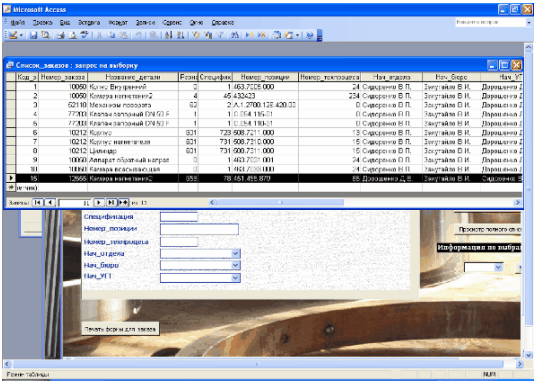This screenshot has width=536, height=383.
Task: Sort descending using the Z-A icon
Action: click(x=180, y=35)
